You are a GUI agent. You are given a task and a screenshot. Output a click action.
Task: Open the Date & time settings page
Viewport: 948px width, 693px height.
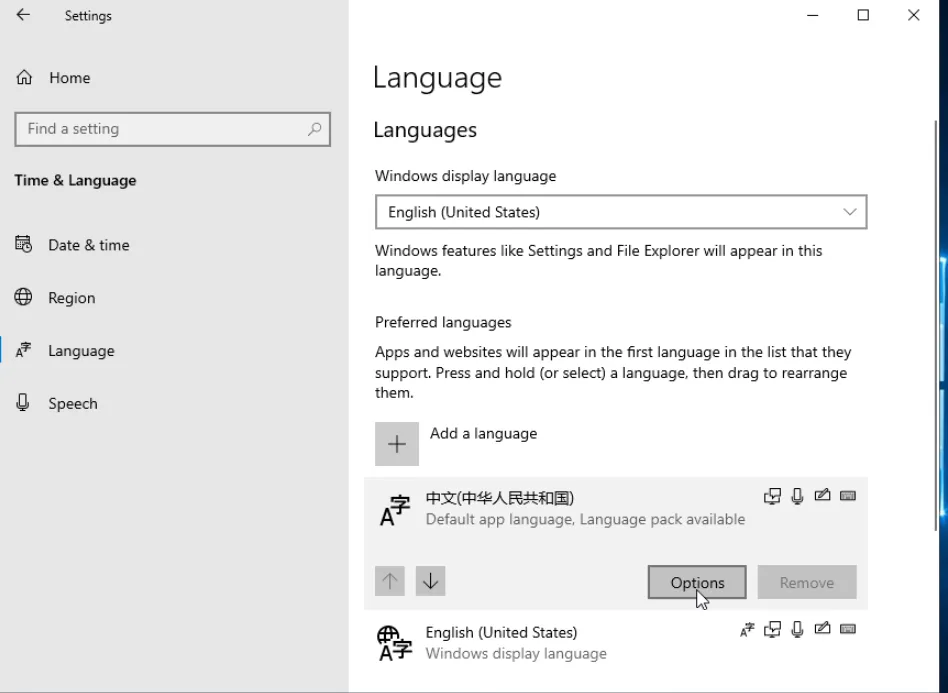click(88, 245)
